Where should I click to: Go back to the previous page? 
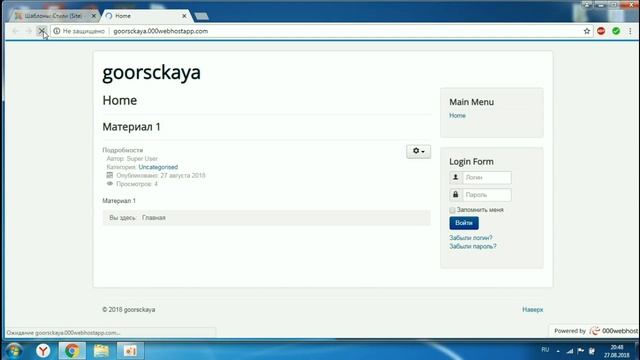click(15, 31)
